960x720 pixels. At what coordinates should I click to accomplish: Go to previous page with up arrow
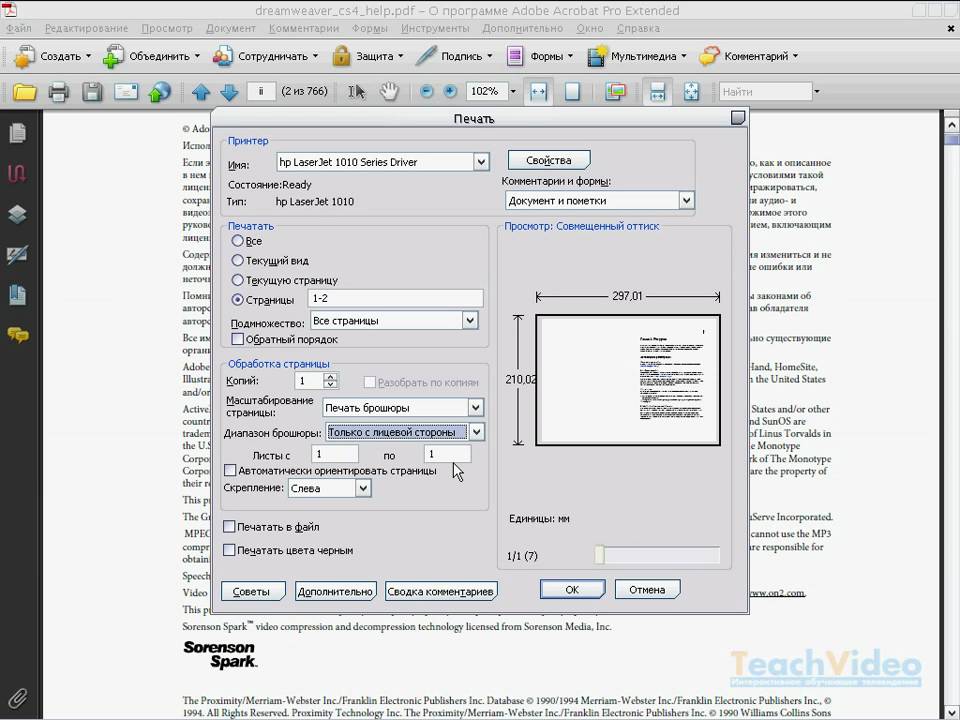[201, 92]
